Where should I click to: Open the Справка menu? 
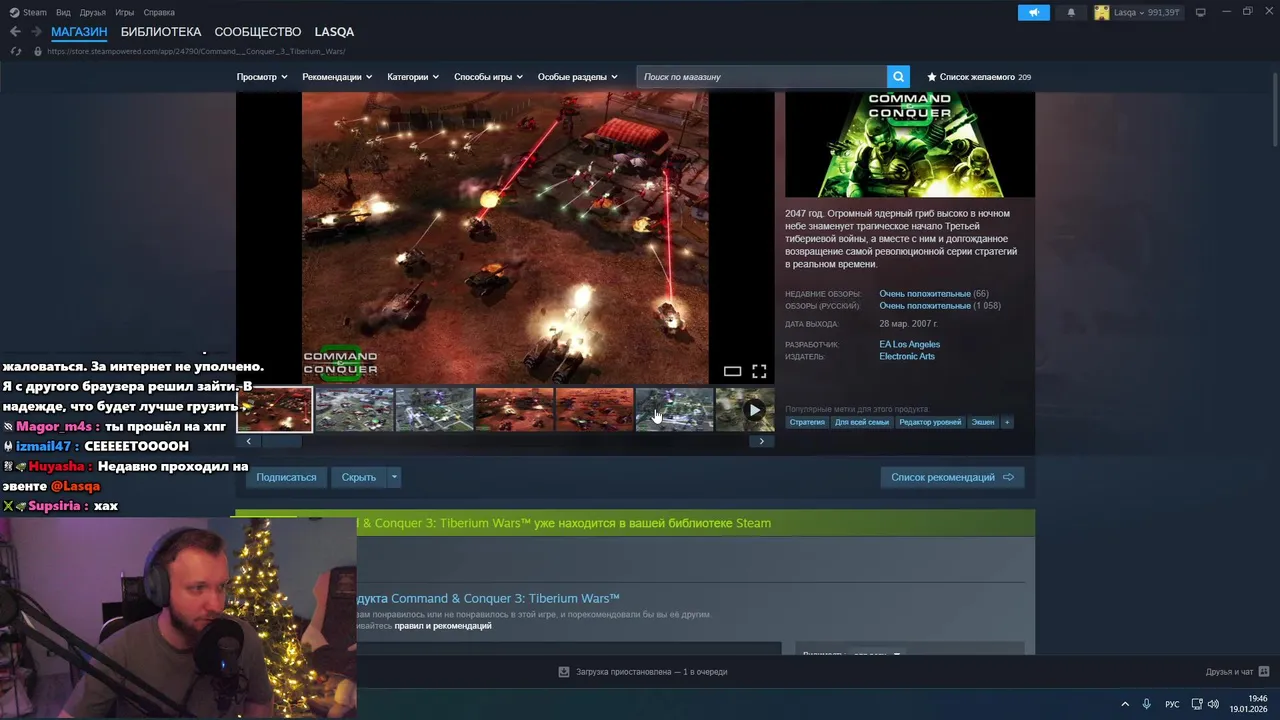click(x=159, y=12)
